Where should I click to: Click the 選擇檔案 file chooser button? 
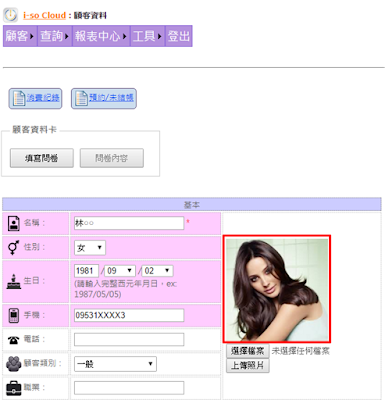click(248, 351)
